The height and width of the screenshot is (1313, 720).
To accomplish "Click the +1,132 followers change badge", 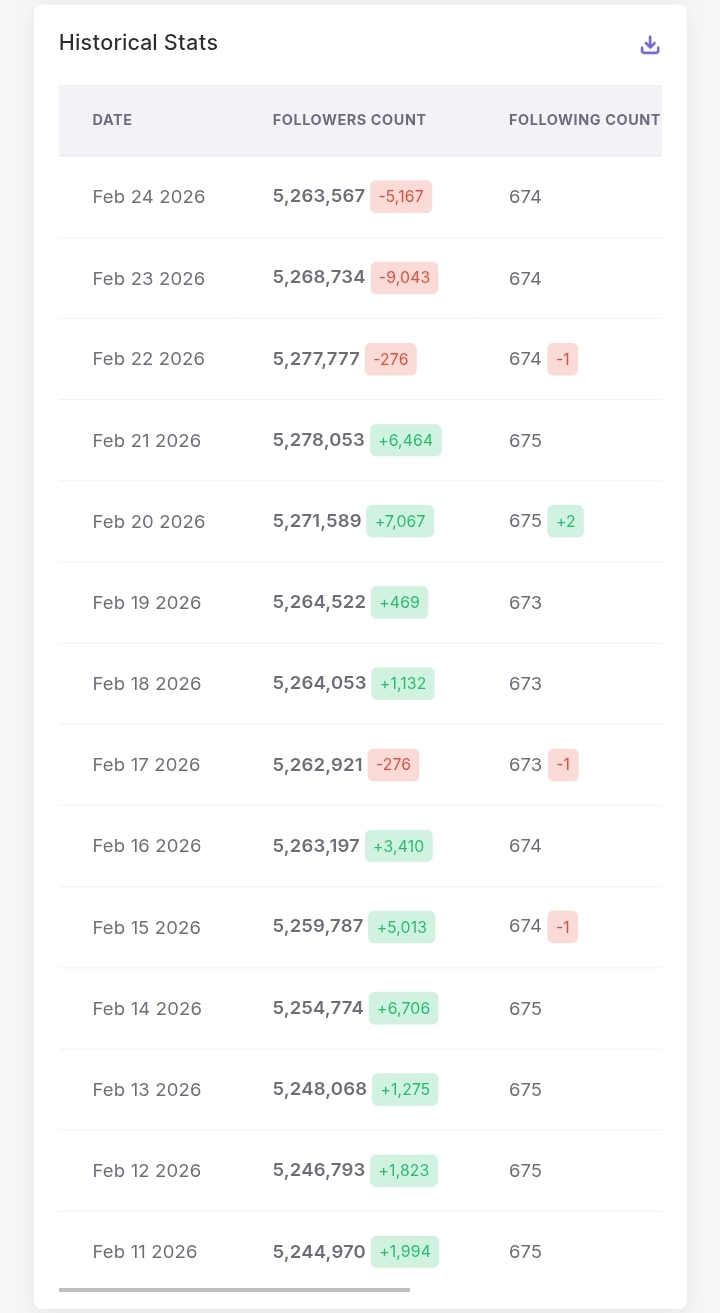I will pos(403,684).
